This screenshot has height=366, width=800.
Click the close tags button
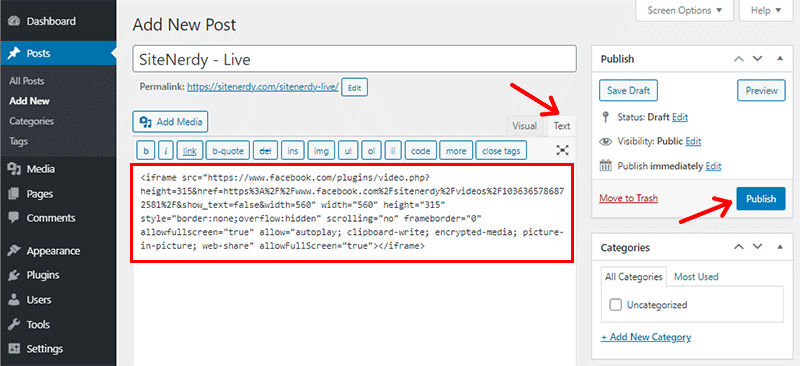[501, 151]
